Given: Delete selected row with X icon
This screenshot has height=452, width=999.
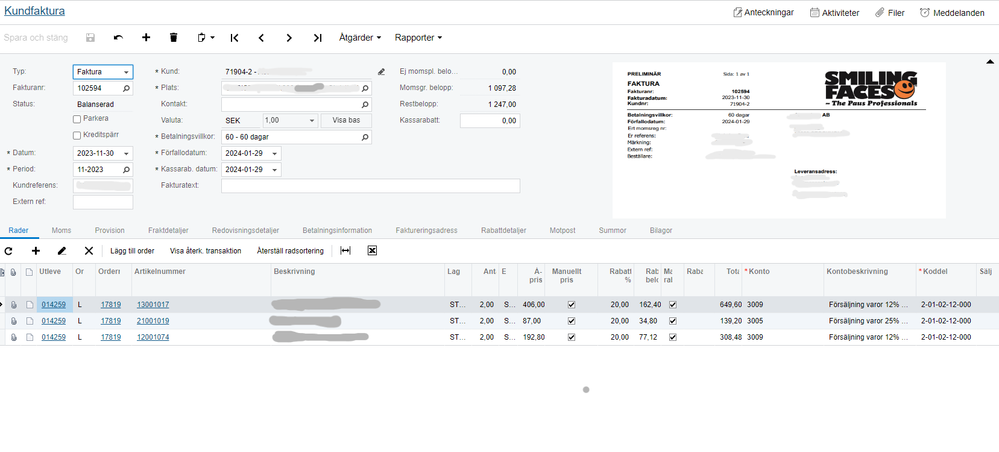Looking at the screenshot, I should pos(89,251).
